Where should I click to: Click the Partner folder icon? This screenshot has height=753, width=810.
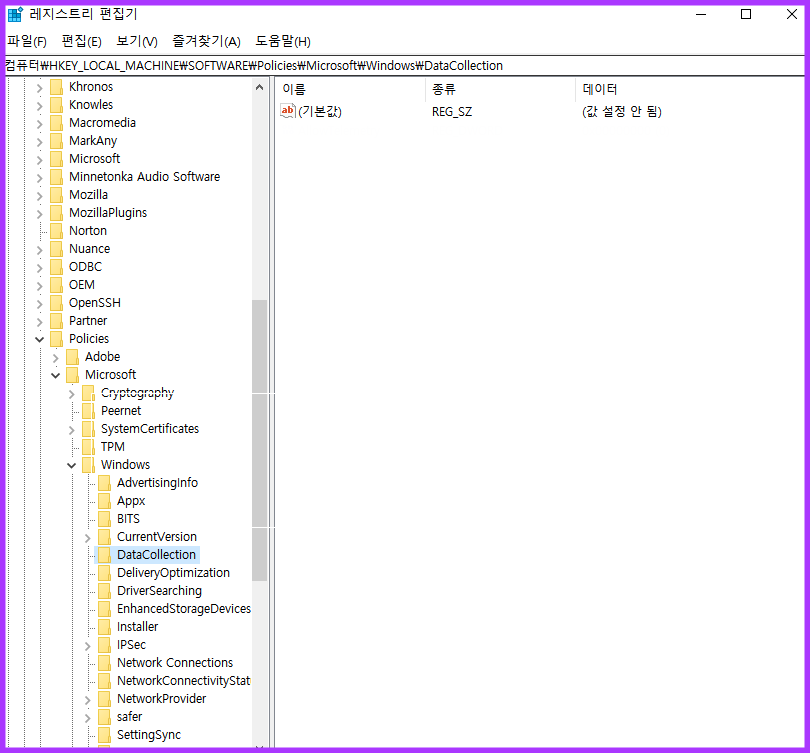(56, 321)
